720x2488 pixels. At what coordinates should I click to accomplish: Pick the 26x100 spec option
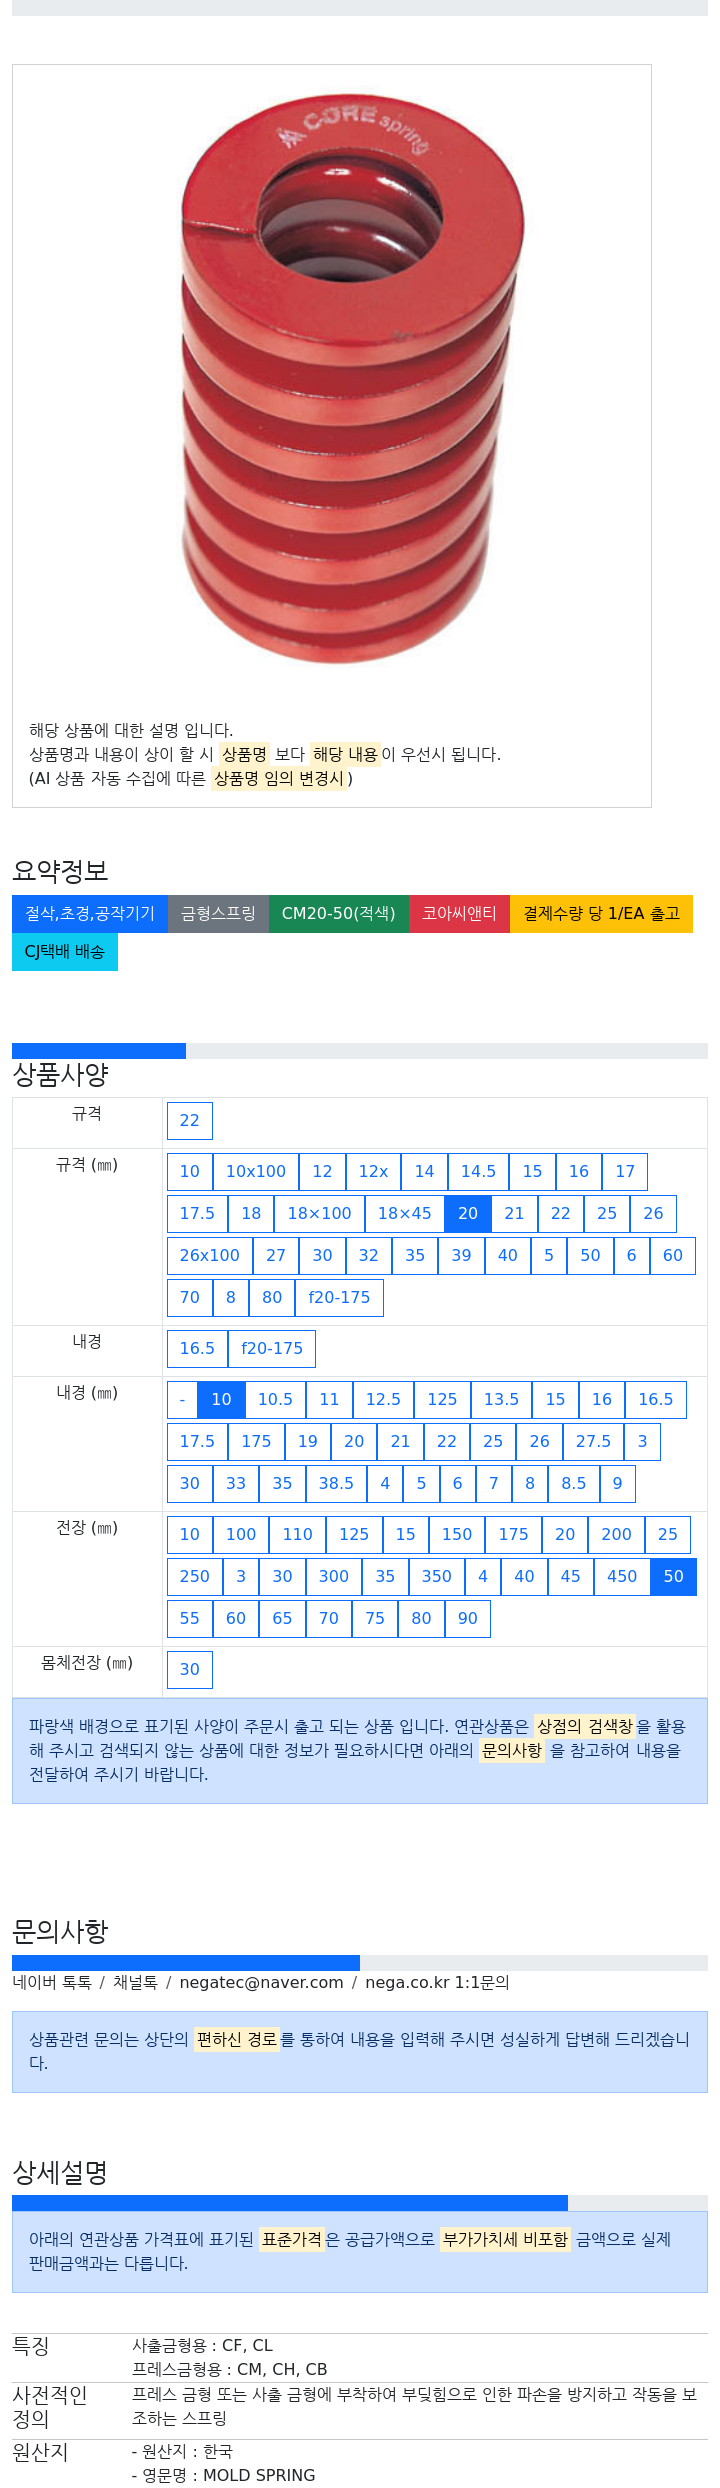(x=210, y=1256)
